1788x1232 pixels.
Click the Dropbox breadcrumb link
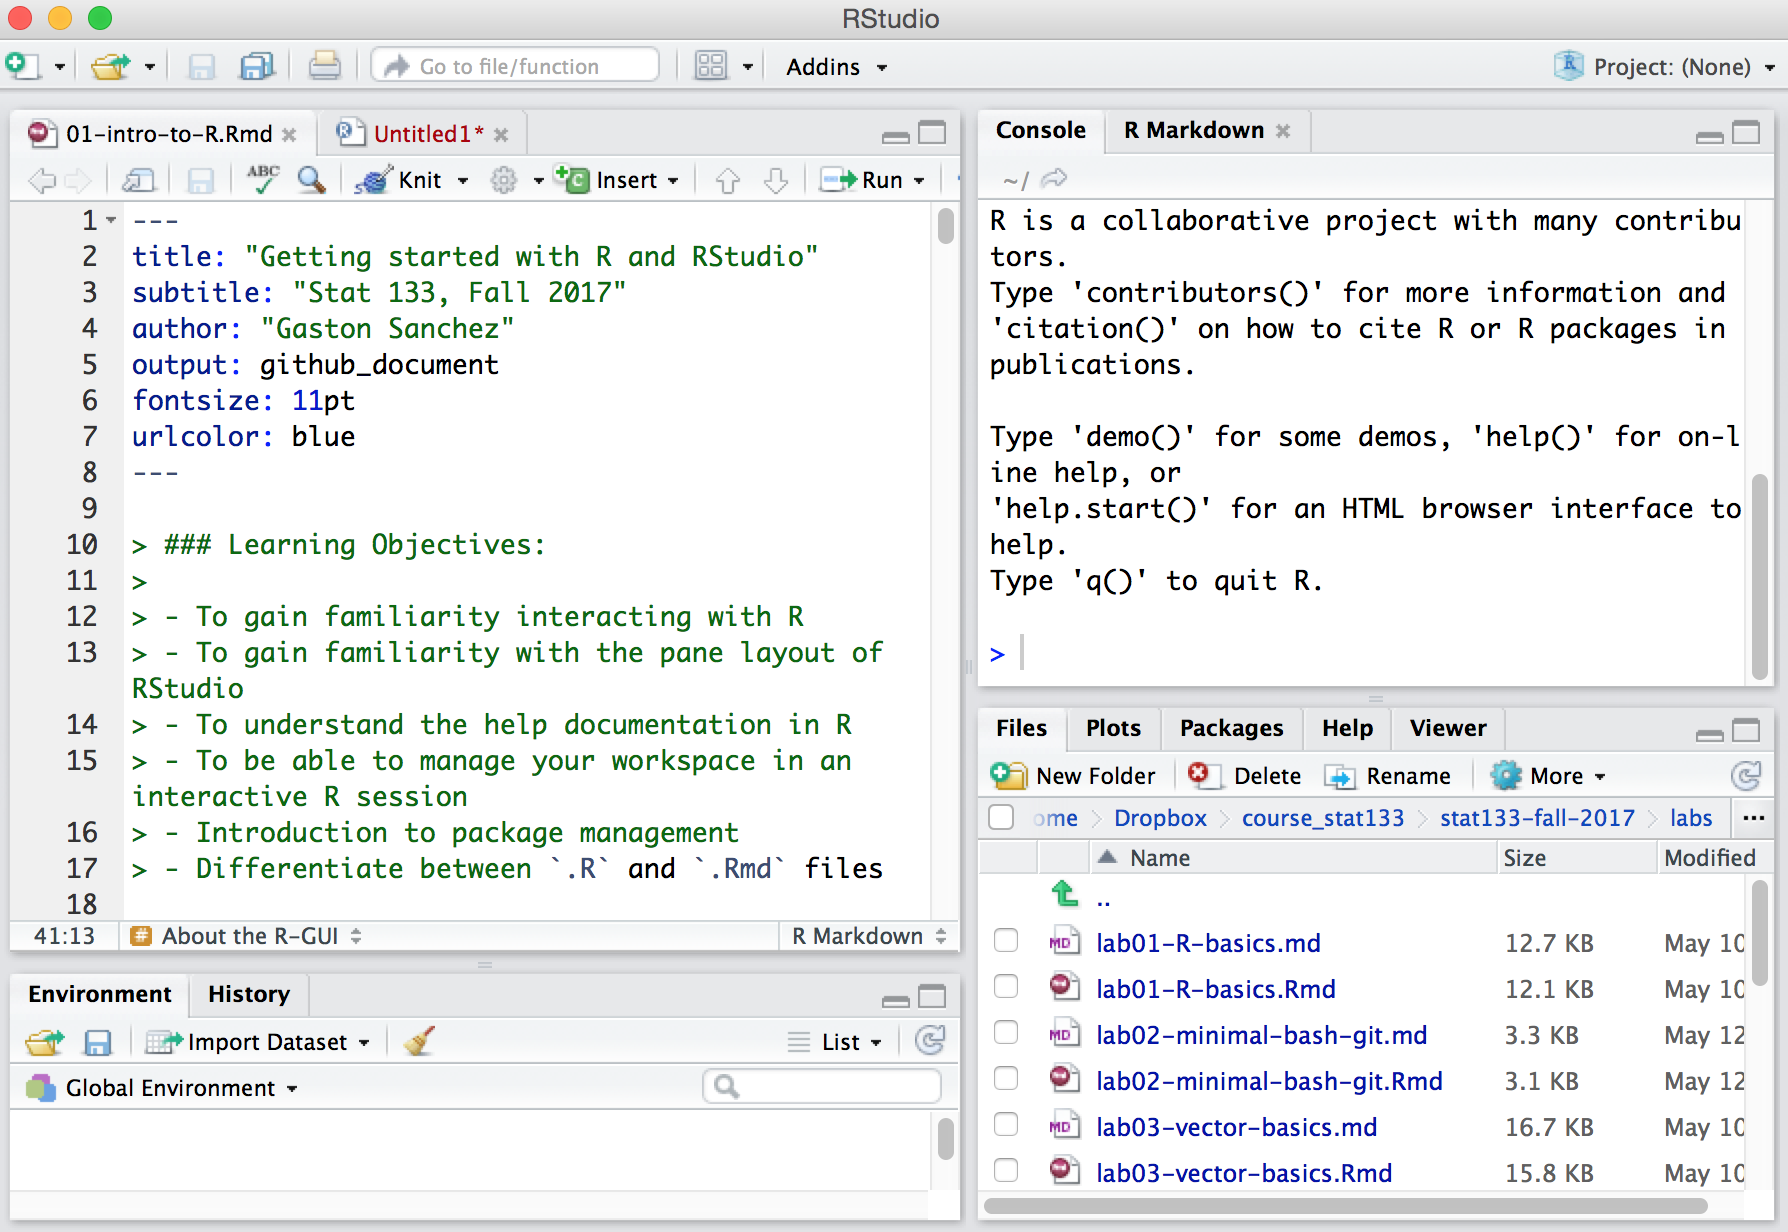(1160, 818)
